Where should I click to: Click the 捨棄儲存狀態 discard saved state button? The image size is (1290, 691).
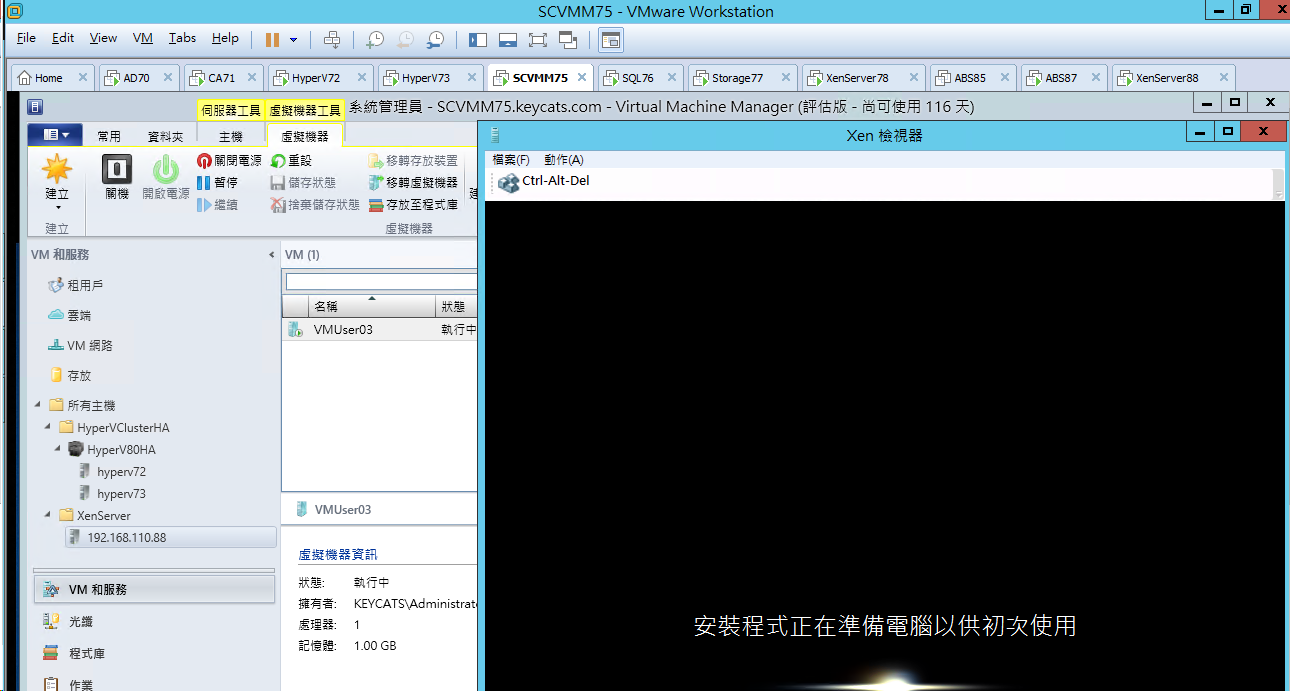pos(315,204)
